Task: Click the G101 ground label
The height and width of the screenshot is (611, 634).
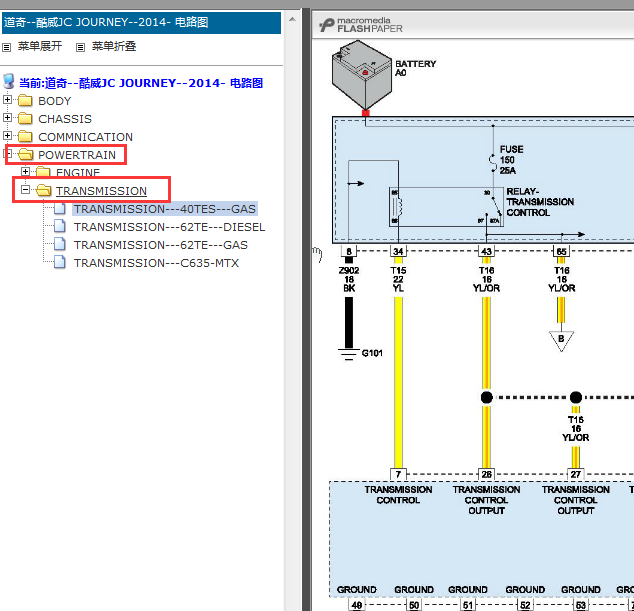Action: (372, 353)
